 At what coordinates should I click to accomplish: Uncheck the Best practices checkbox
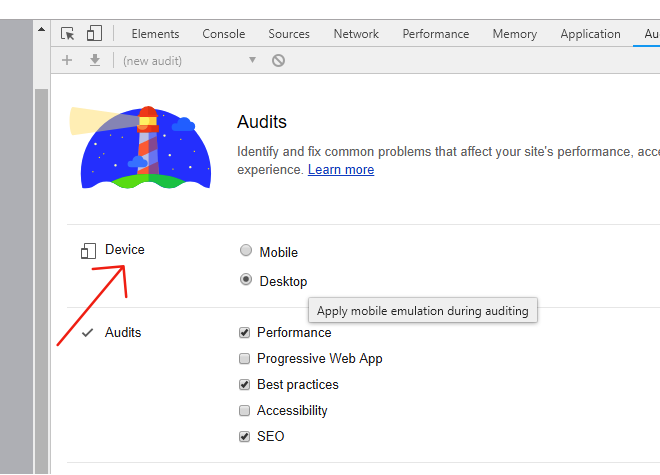tap(245, 385)
